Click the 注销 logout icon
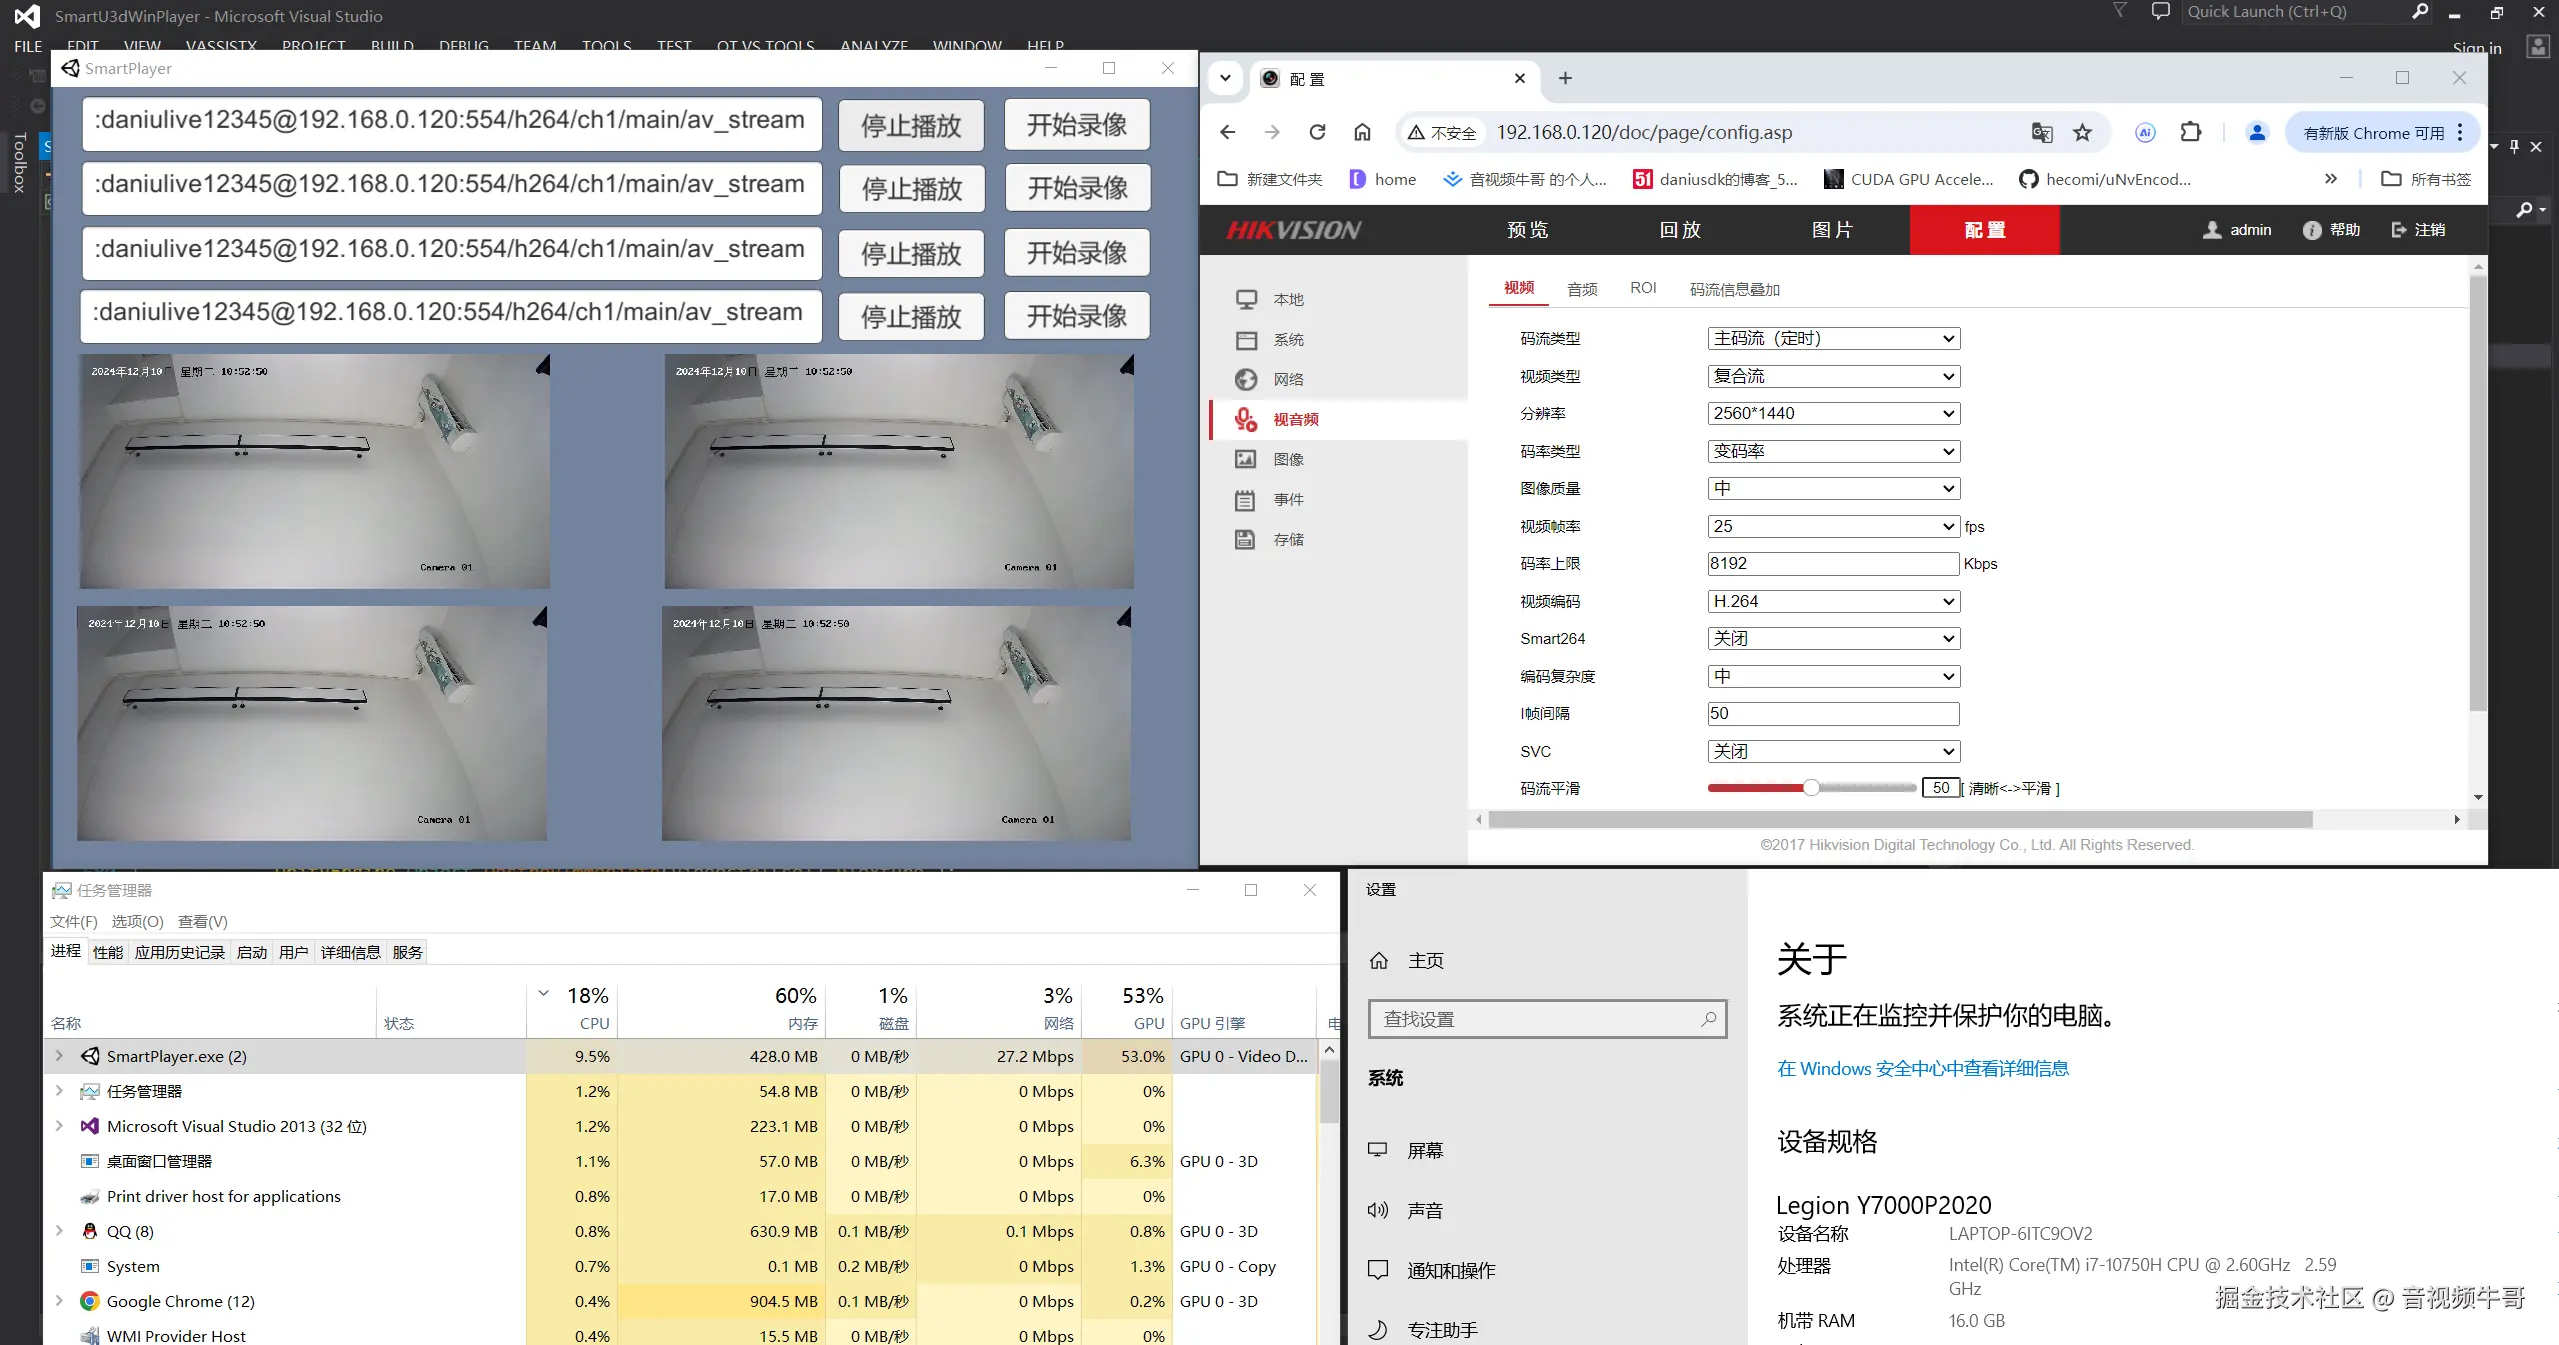Screen dimensions: 2559x1345 2399,230
